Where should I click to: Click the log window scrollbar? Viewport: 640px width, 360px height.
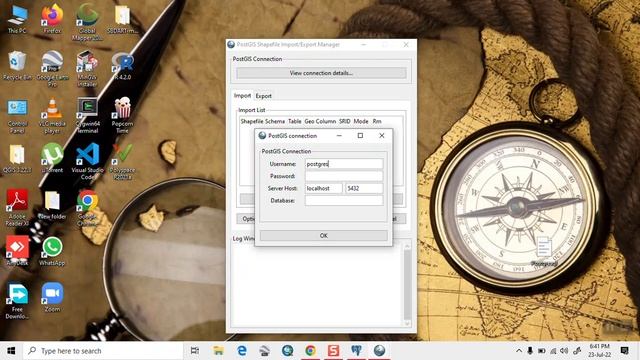[407, 284]
